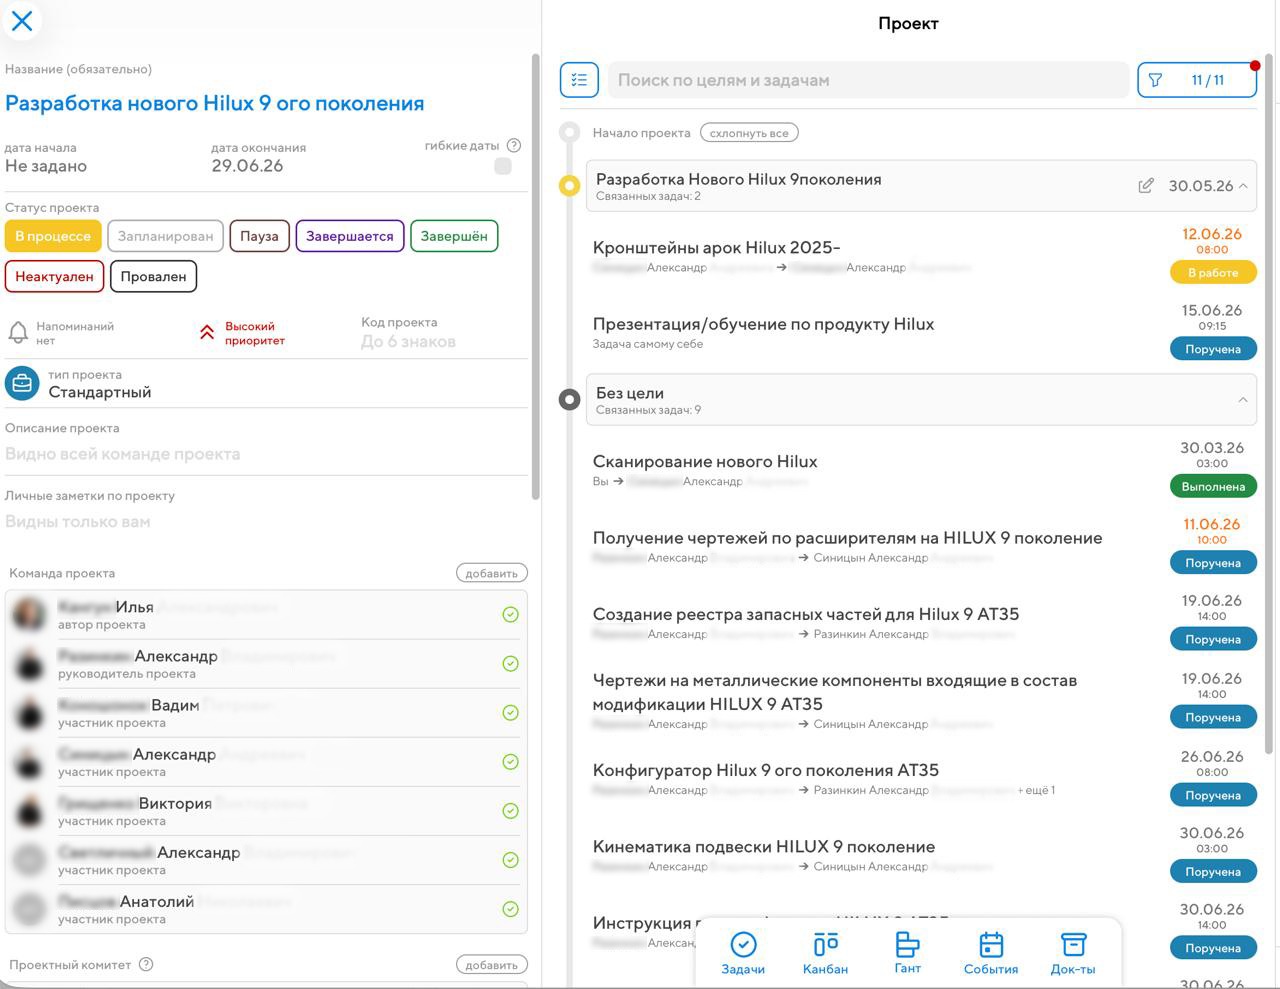Open task Кронштейны арок Hilux 2025-
The image size is (1280, 989).
pos(716,247)
